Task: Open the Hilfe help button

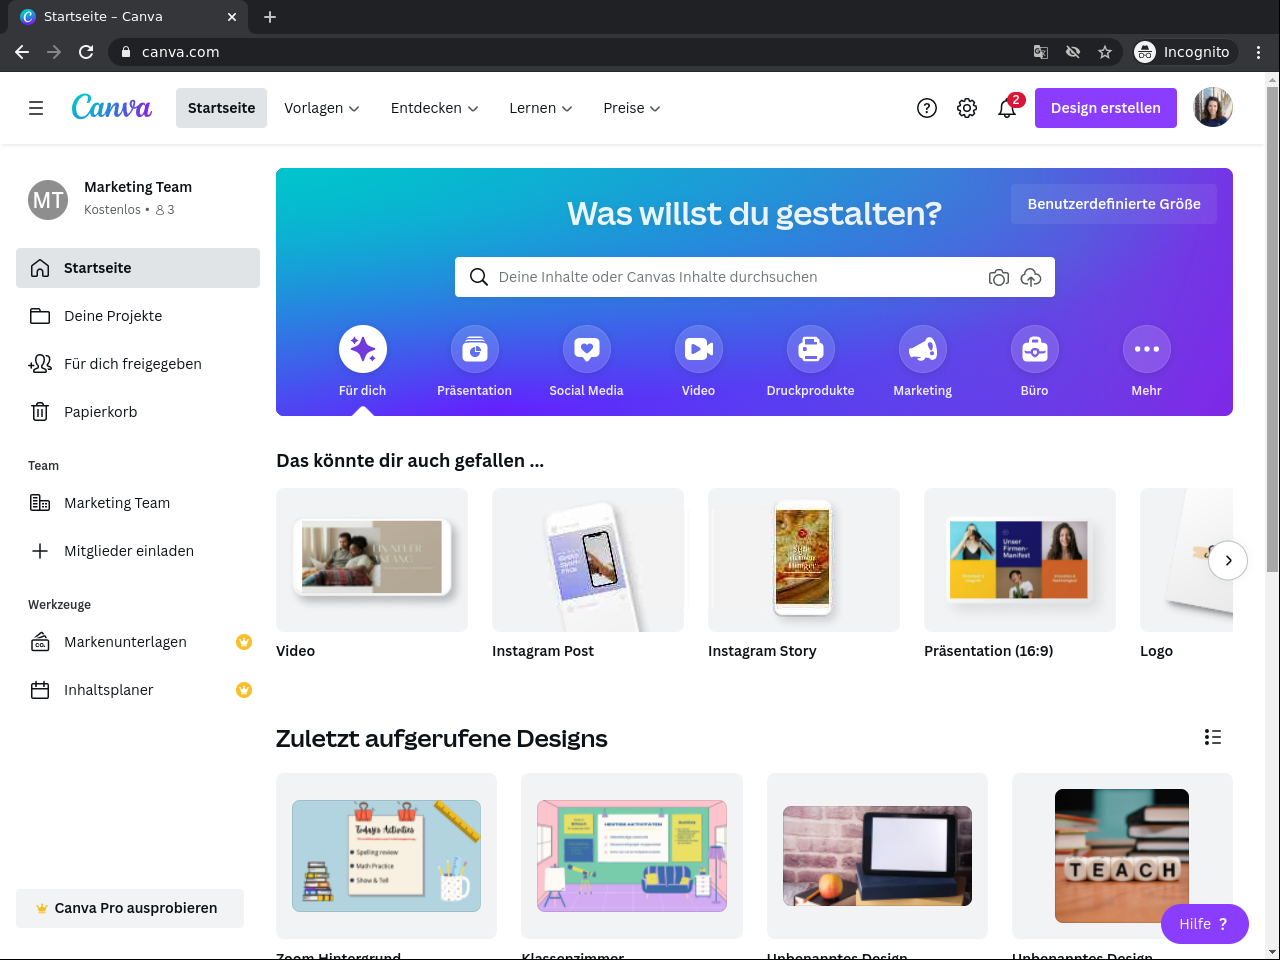Action: pyautogui.click(x=1205, y=924)
